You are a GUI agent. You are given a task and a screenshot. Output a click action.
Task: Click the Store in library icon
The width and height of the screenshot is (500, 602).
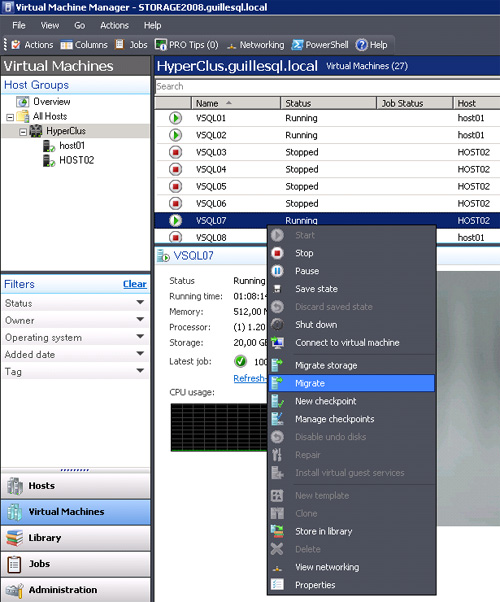point(277,531)
